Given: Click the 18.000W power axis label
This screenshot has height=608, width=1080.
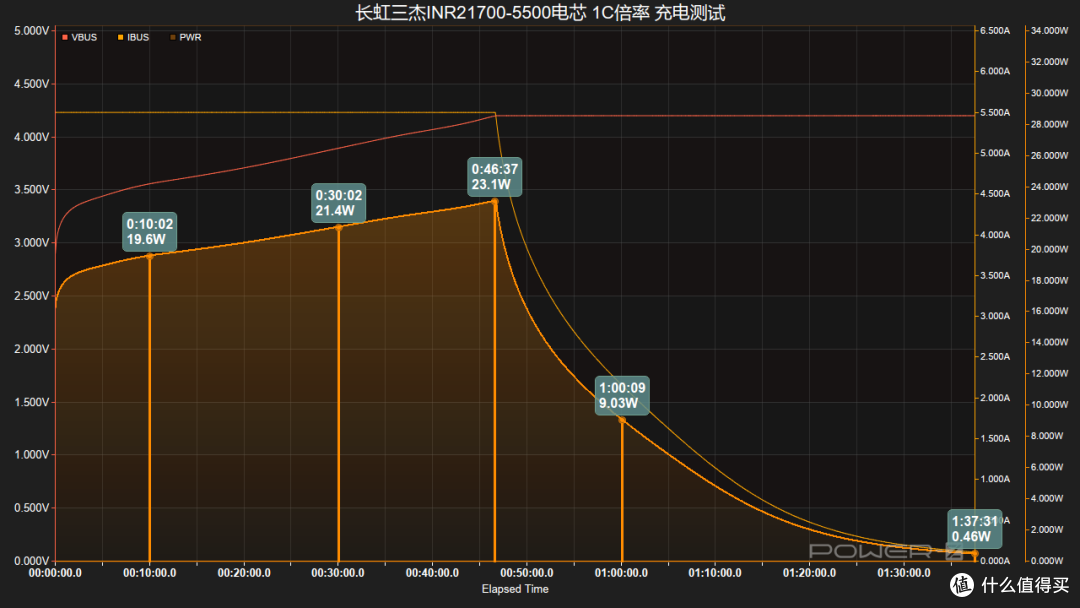Looking at the screenshot, I should [x=1050, y=280].
